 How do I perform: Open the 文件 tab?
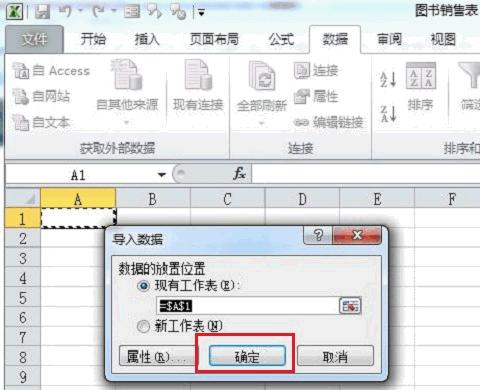[x=34, y=39]
